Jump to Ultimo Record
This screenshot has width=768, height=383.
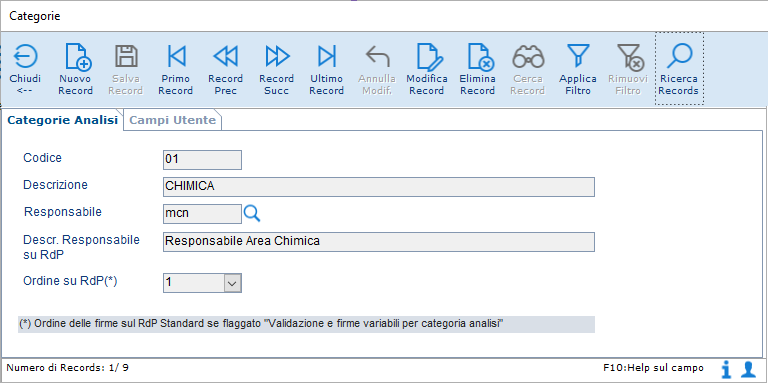(327, 57)
